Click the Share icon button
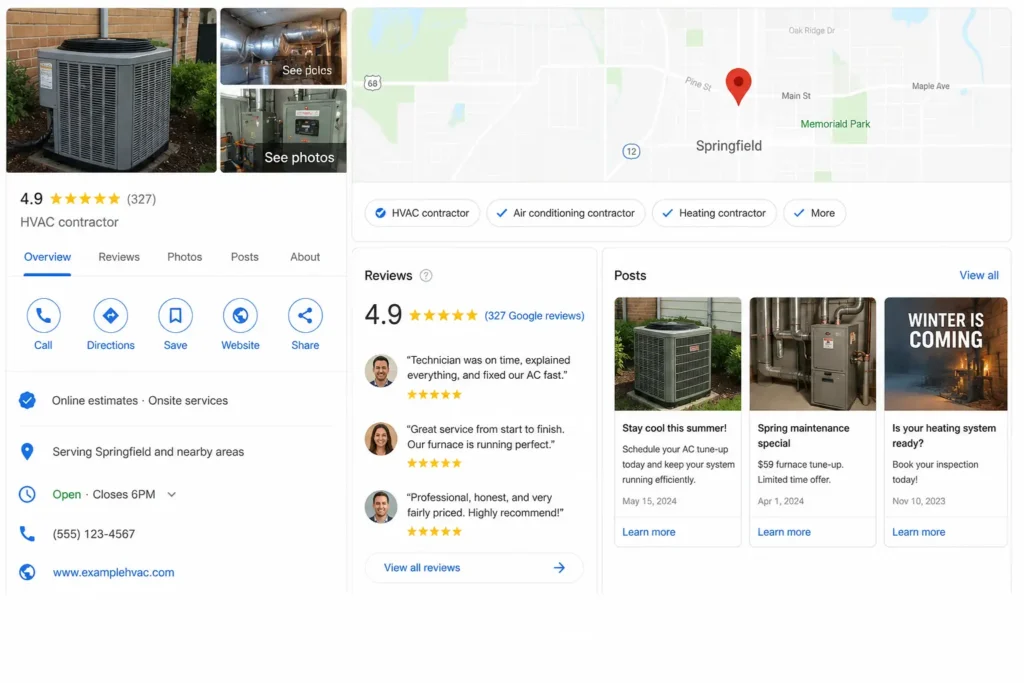 (x=305, y=315)
